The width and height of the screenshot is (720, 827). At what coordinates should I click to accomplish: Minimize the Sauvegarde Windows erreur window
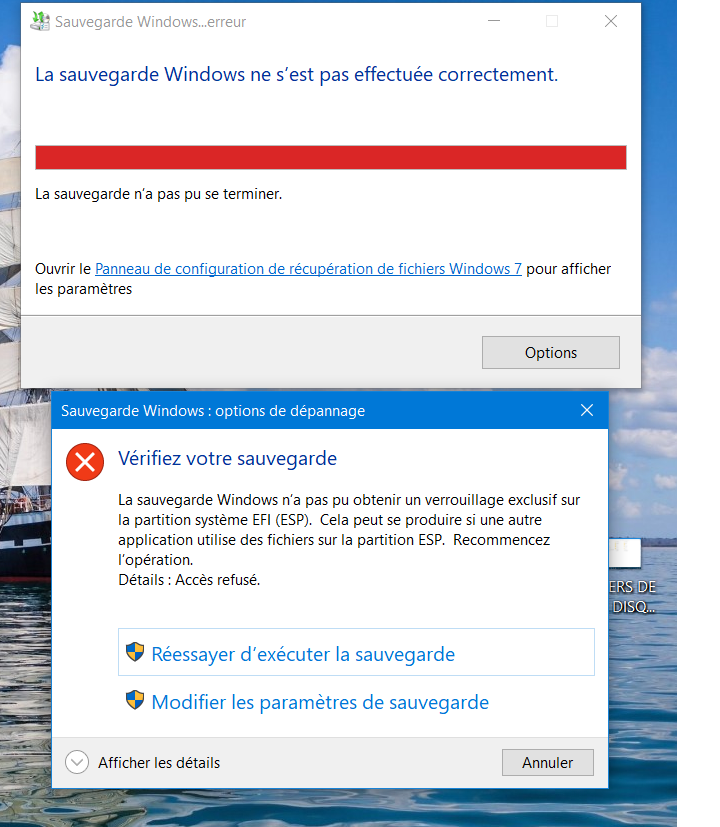click(494, 21)
